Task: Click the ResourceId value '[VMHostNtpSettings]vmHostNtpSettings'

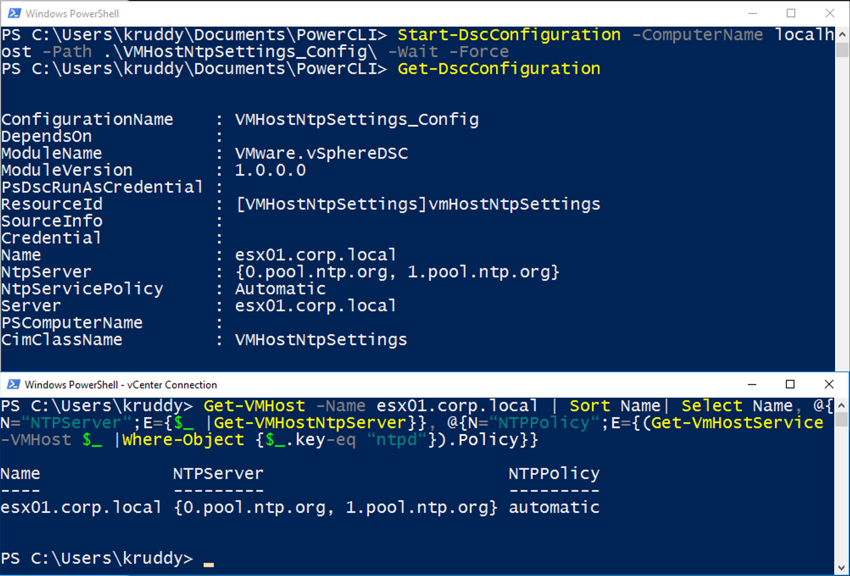Action: 418,204
